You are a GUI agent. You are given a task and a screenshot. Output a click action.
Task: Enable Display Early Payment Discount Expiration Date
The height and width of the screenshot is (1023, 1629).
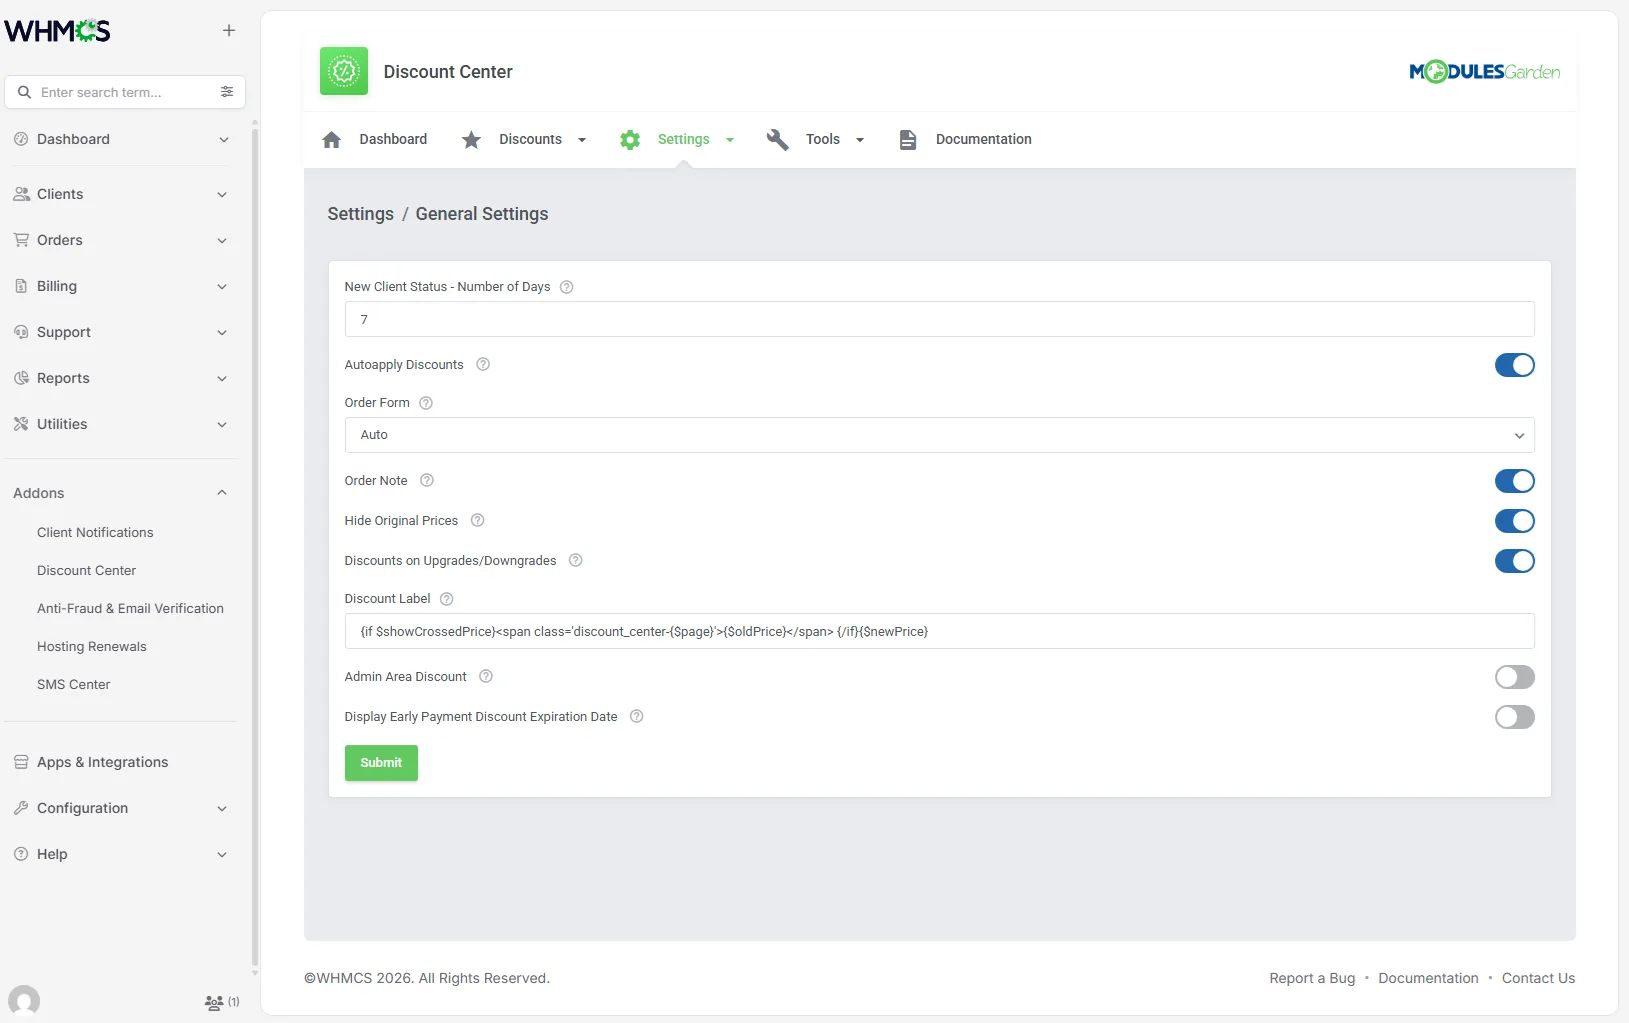coord(1515,717)
